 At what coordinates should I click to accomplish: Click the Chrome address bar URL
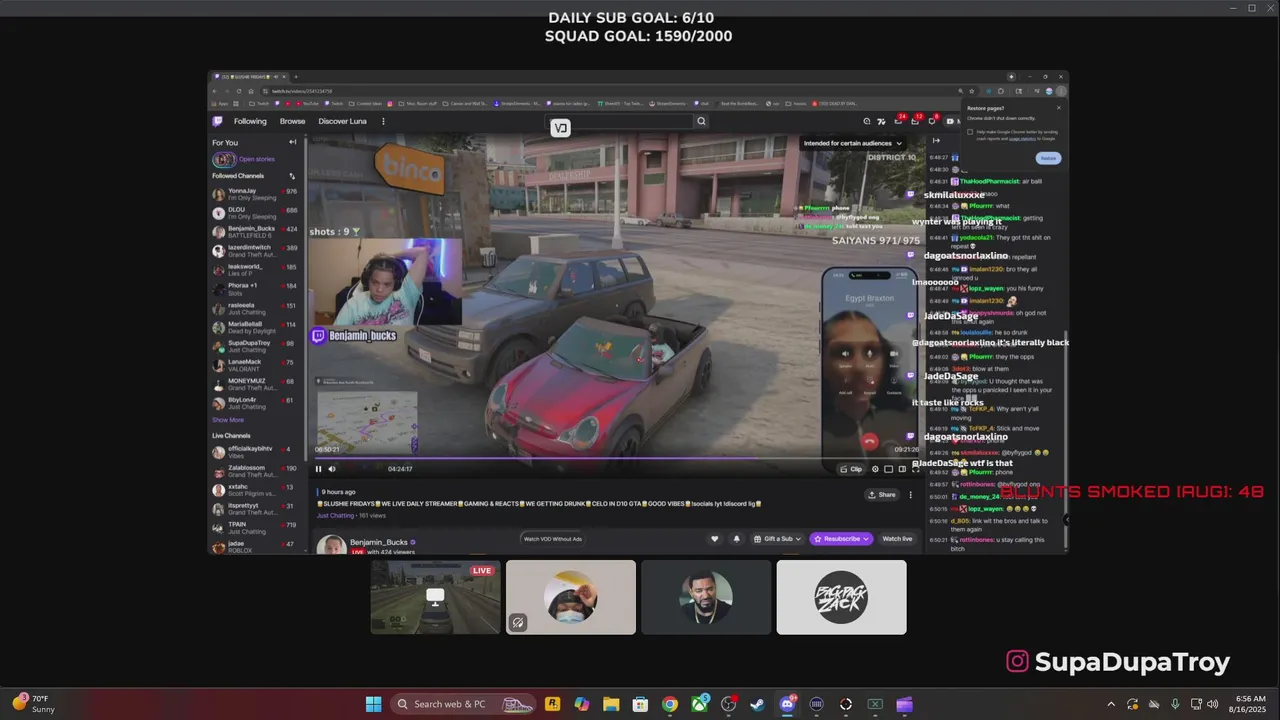click(302, 91)
